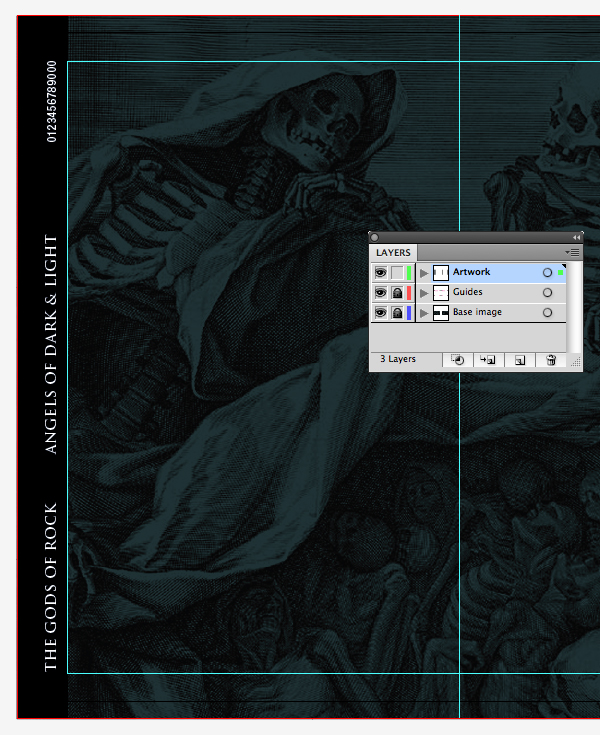
Task: Select the Base image layer name
Action: (x=477, y=312)
